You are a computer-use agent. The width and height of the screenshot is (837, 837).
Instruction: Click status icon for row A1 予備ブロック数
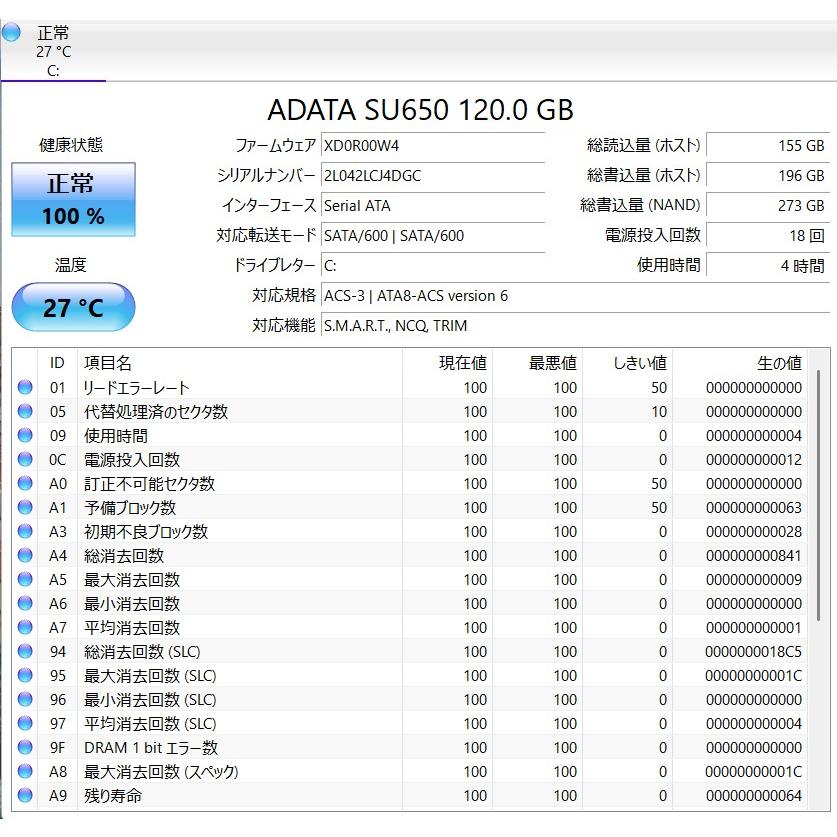(x=25, y=507)
